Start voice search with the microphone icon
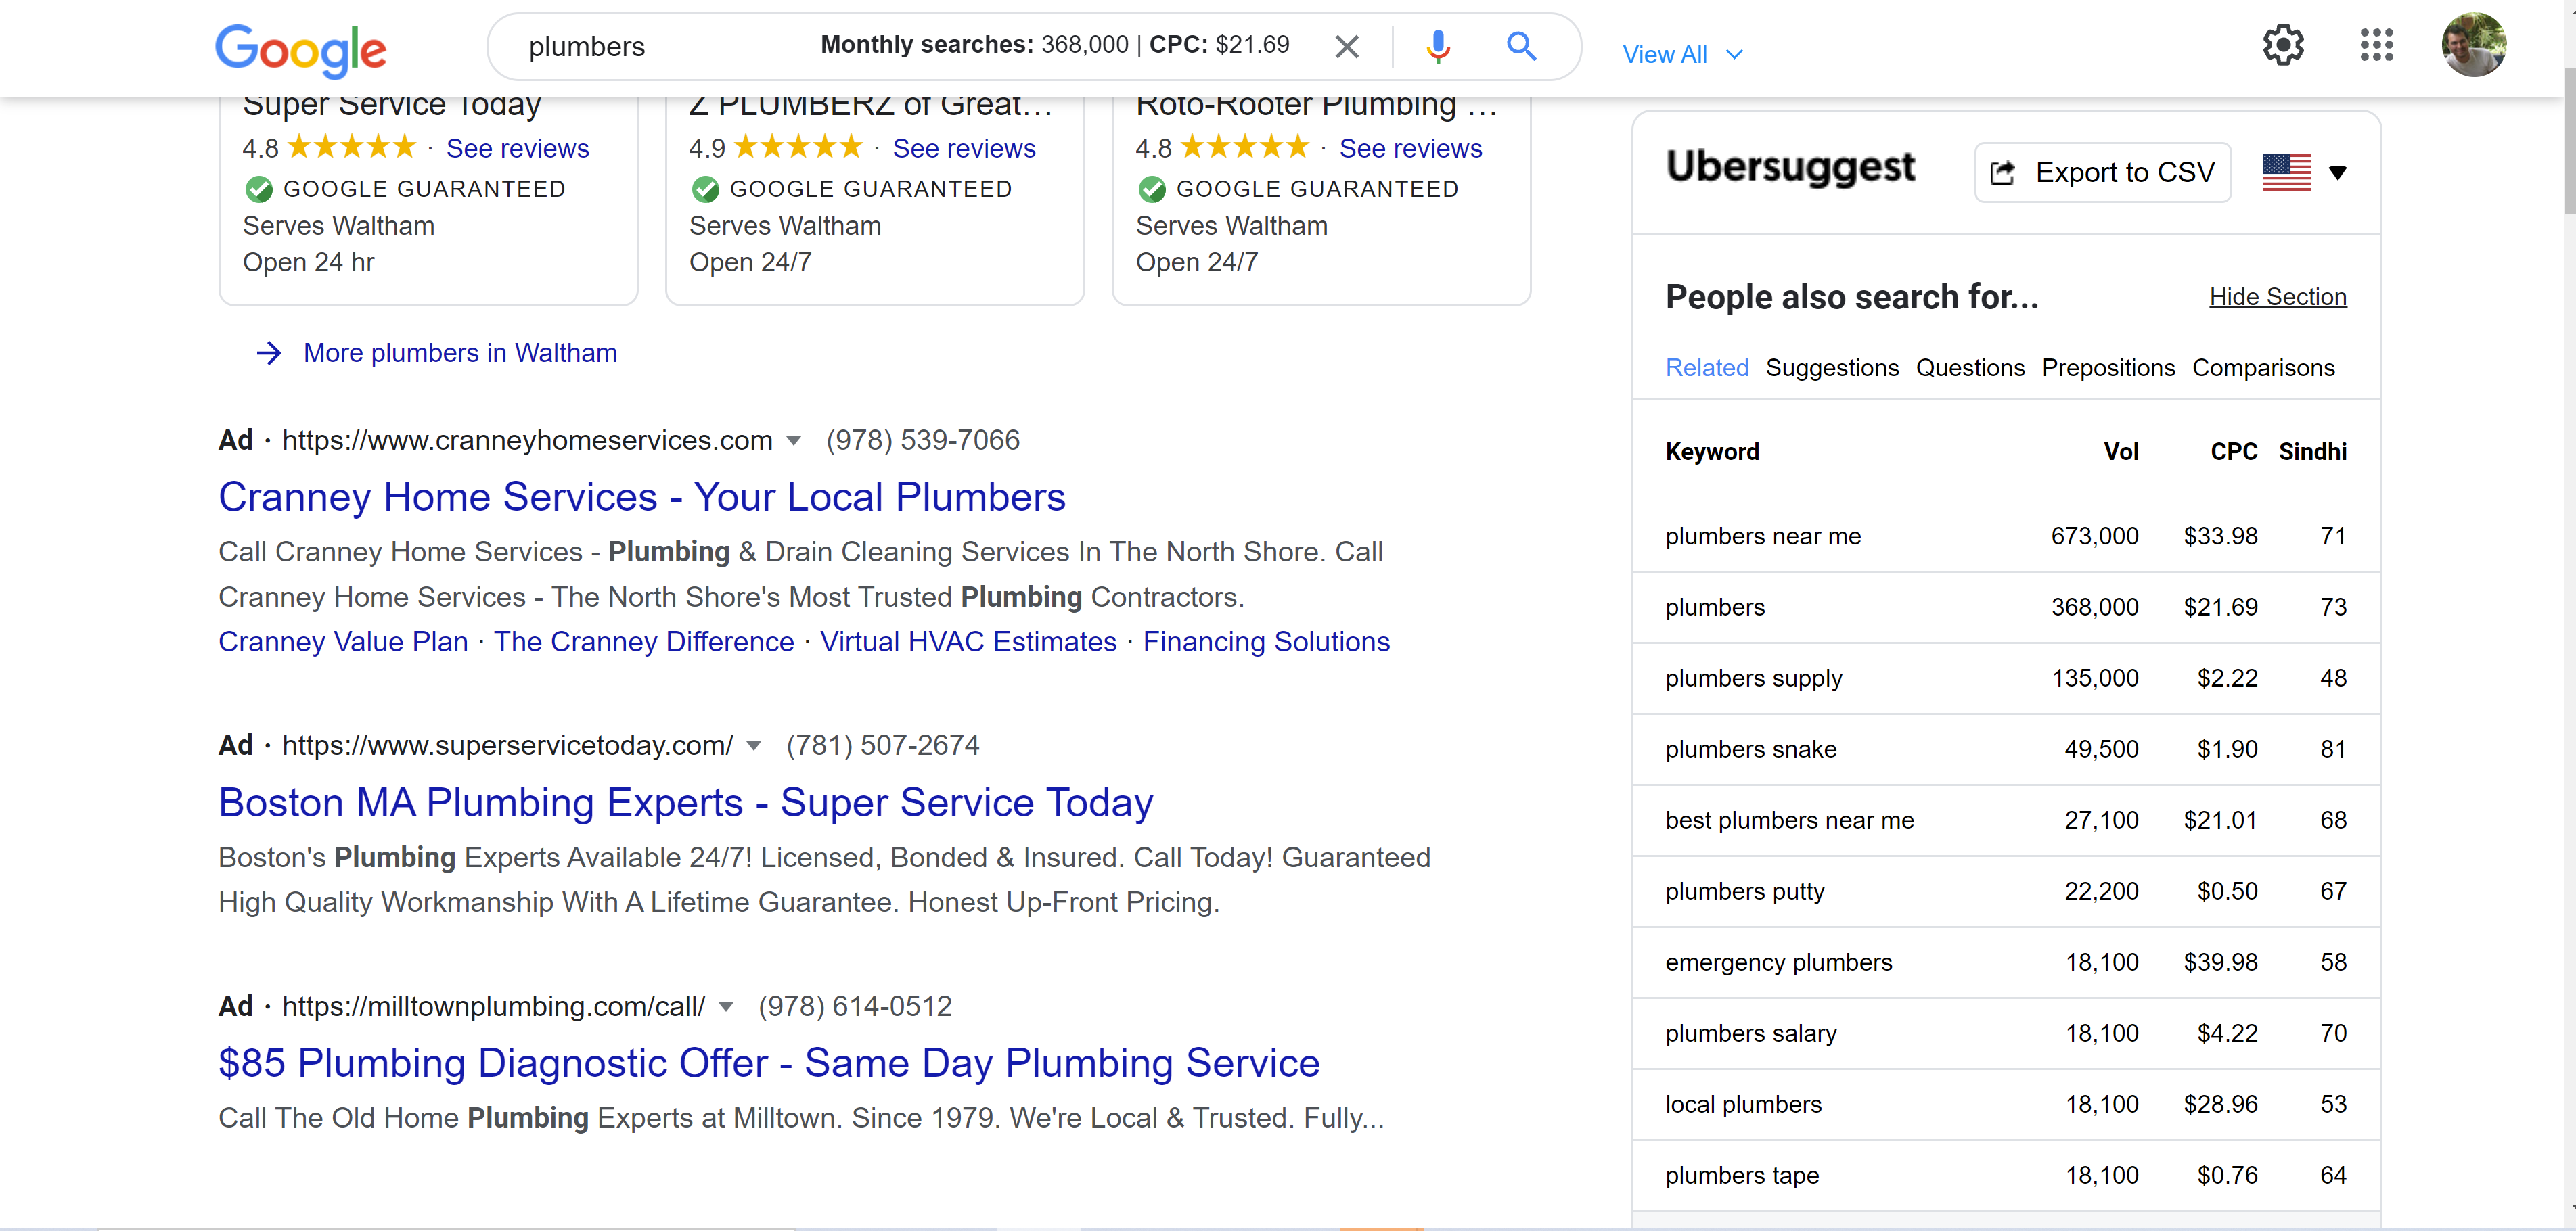2576x1231 pixels. [1437, 46]
